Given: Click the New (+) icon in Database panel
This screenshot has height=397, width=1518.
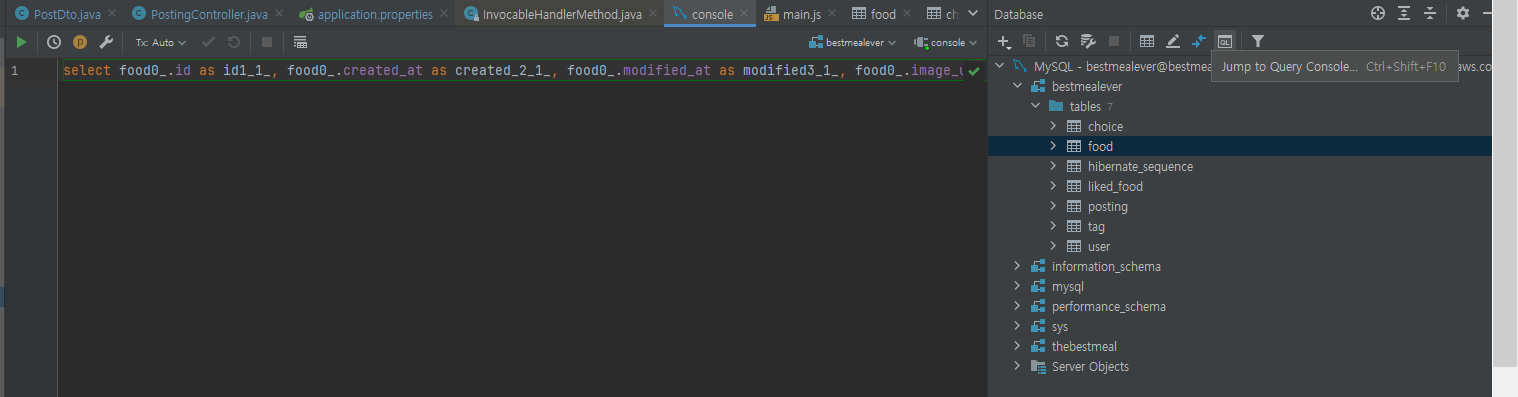Looking at the screenshot, I should click(1005, 41).
